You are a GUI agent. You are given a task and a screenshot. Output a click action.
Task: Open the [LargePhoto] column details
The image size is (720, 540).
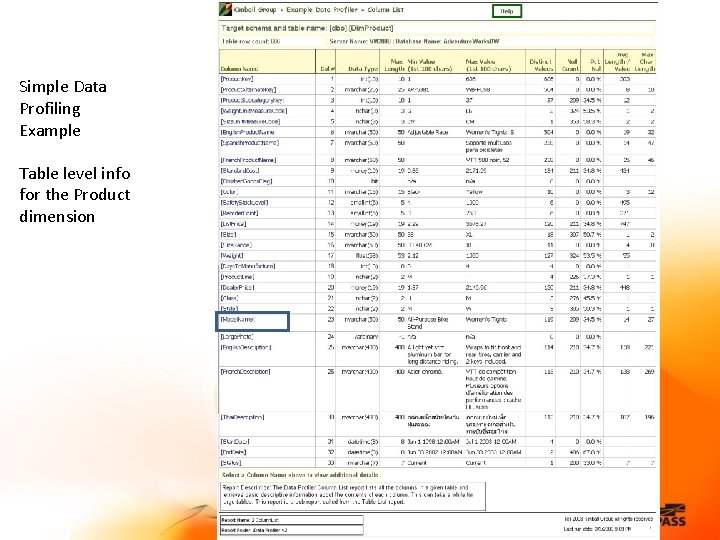[x=236, y=337]
